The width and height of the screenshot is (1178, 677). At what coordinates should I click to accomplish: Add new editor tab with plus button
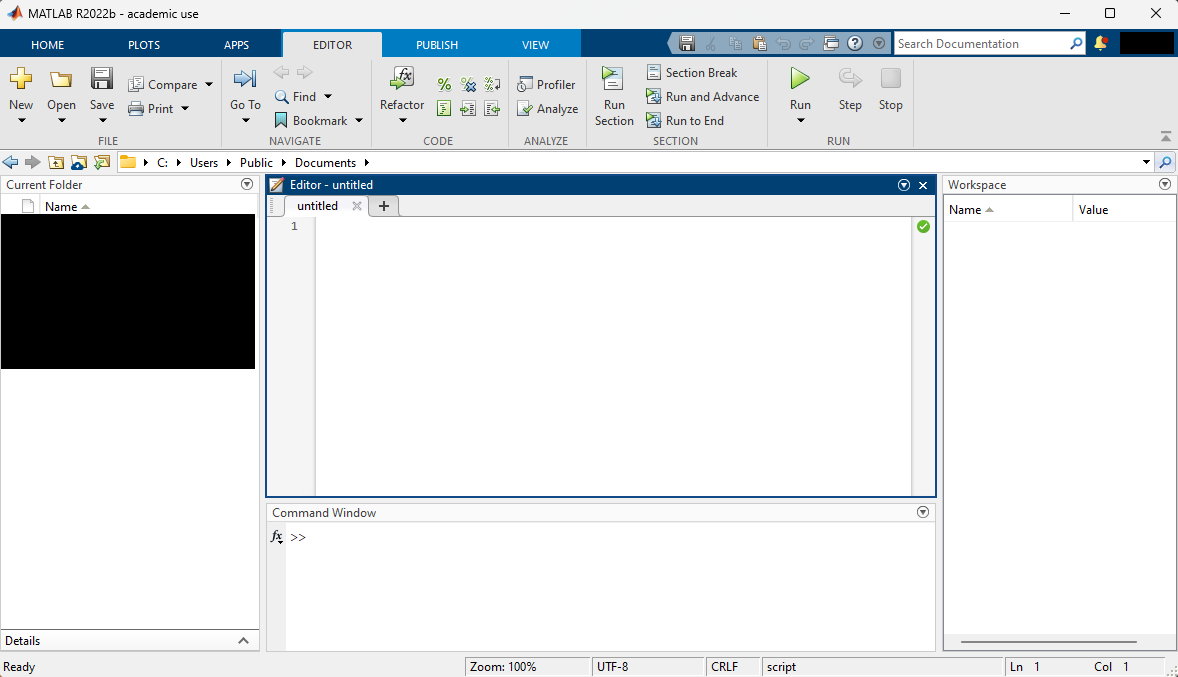[x=383, y=206]
